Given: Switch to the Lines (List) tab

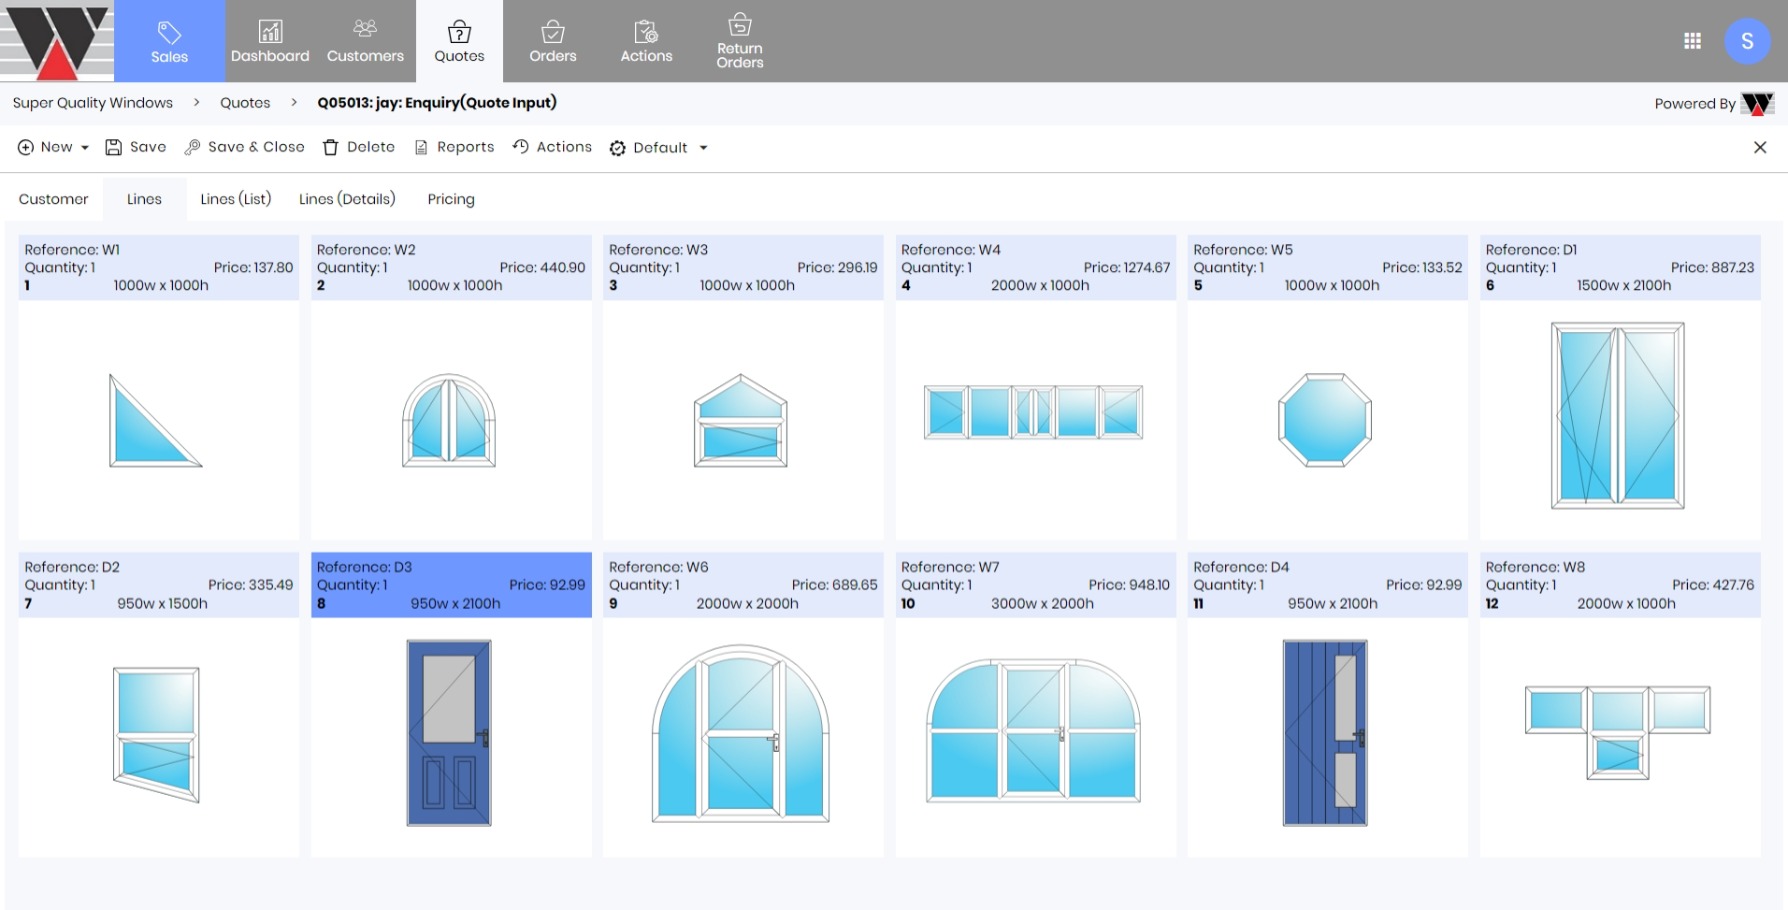Looking at the screenshot, I should 235,199.
